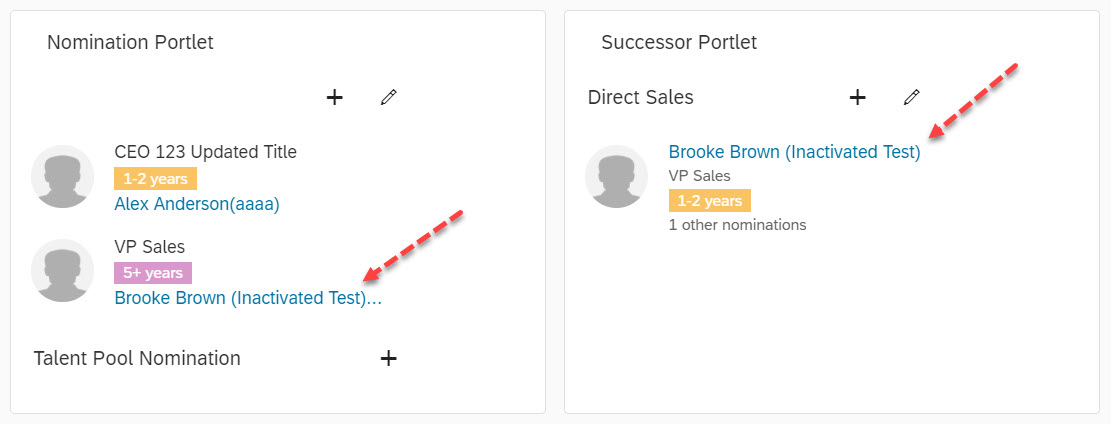Viewport: 1111px width, 424px height.
Task: Click the VP Sales position title in Nomination Portlet
Action: click(x=150, y=247)
